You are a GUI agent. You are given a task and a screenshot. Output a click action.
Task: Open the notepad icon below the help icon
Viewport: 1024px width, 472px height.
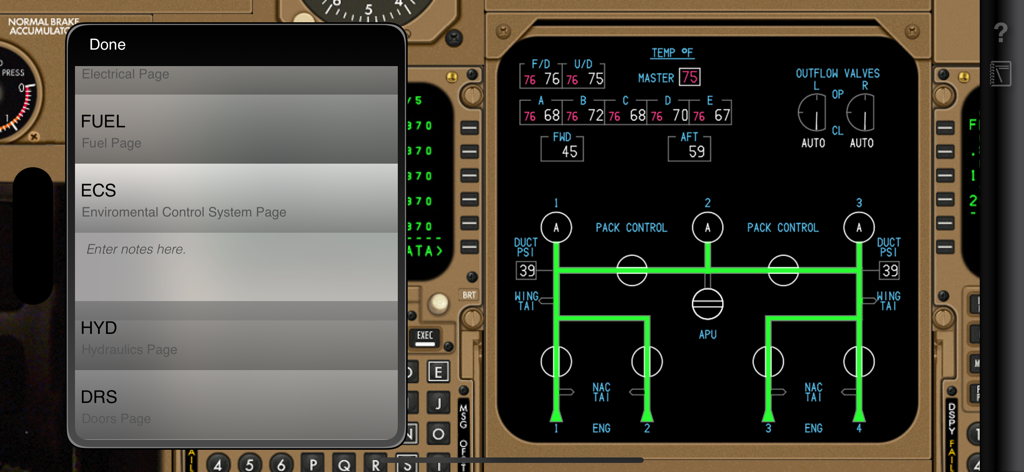pos(1000,72)
